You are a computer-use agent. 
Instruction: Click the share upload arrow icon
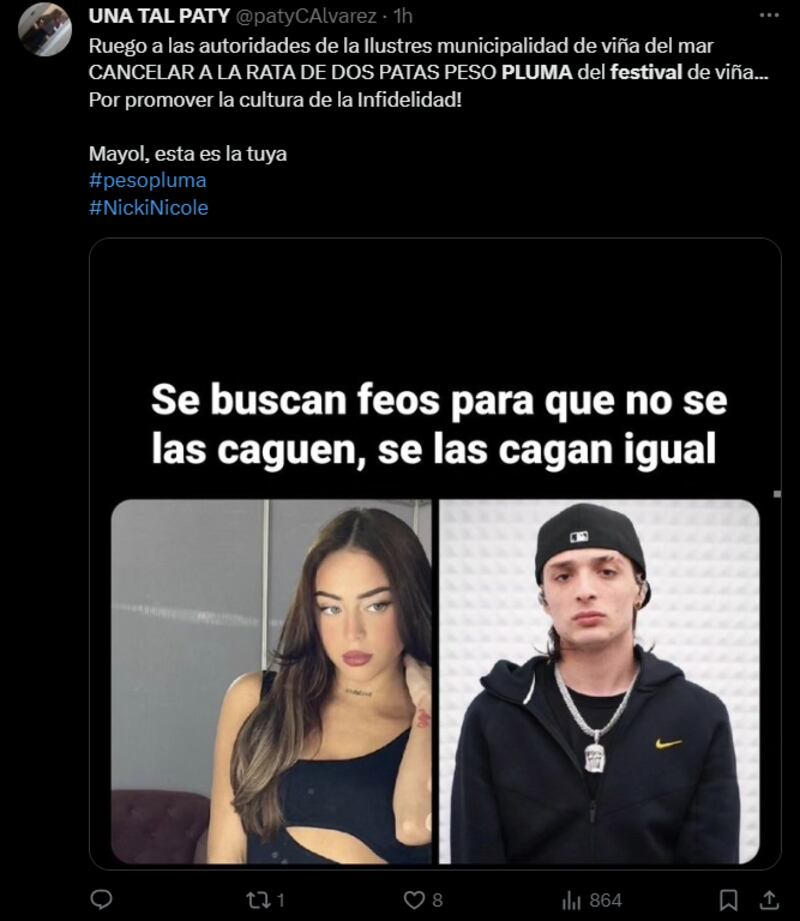click(769, 899)
